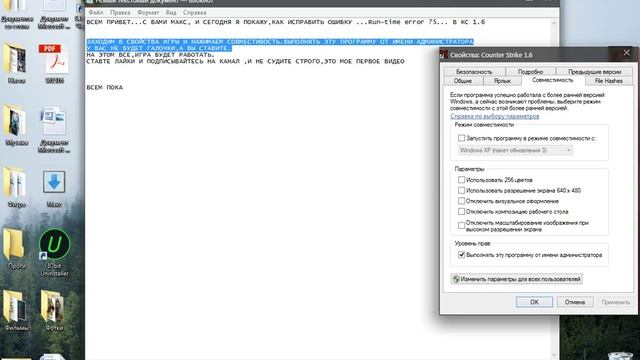Close the Counter Strike 1.6 properties dialog
640x360 pixels.
[x=627, y=53]
